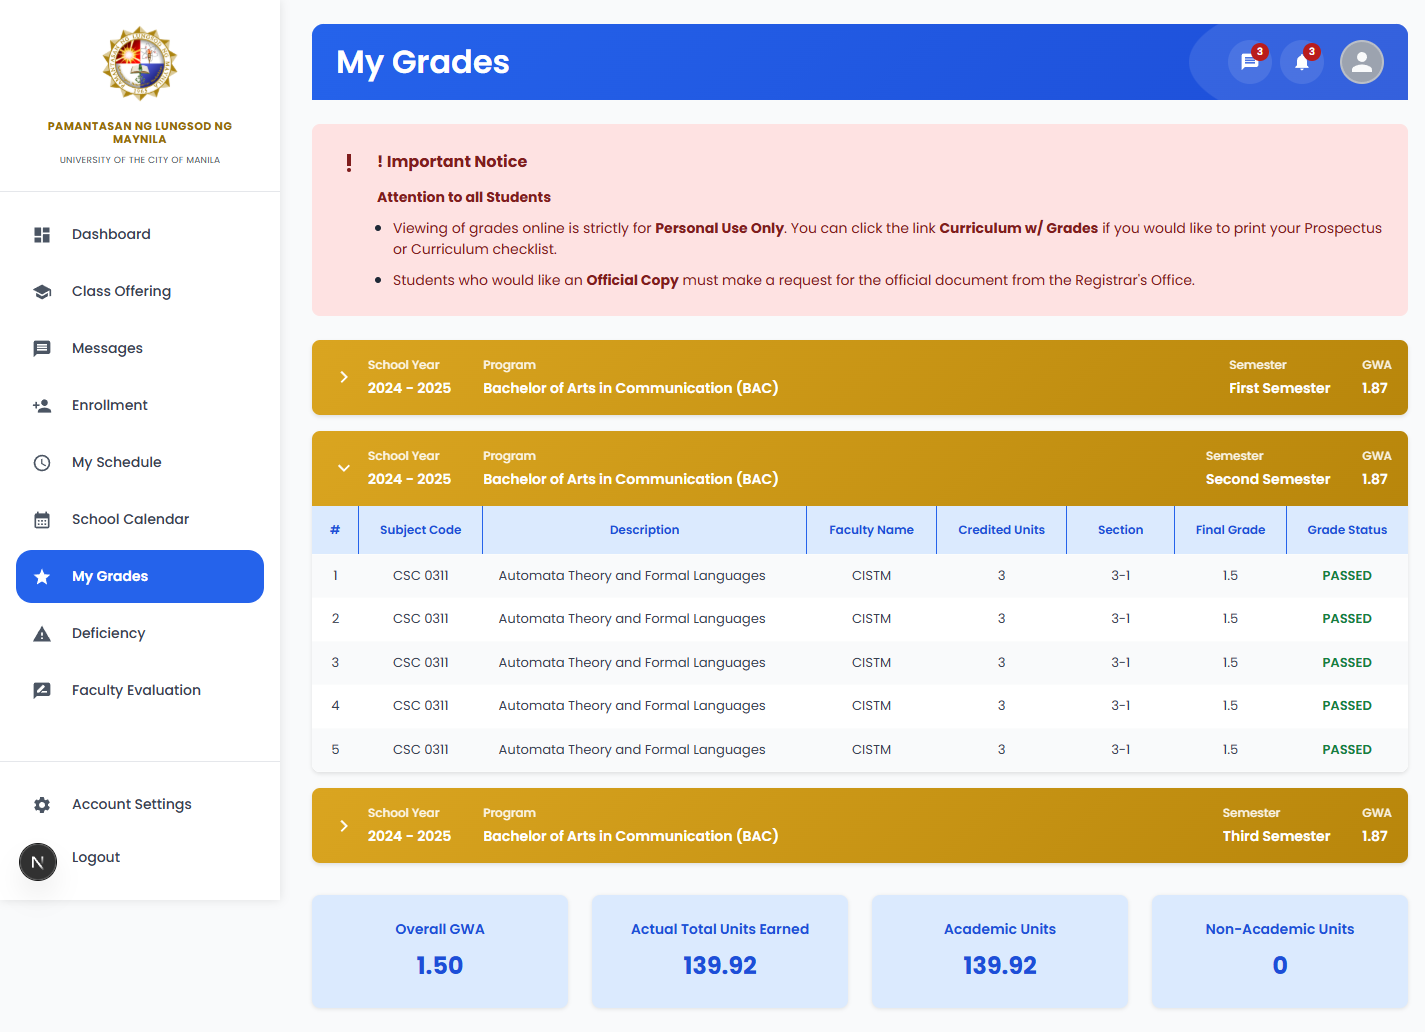The height and width of the screenshot is (1032, 1425).
Task: Click the My Grades page title
Action: point(423,62)
